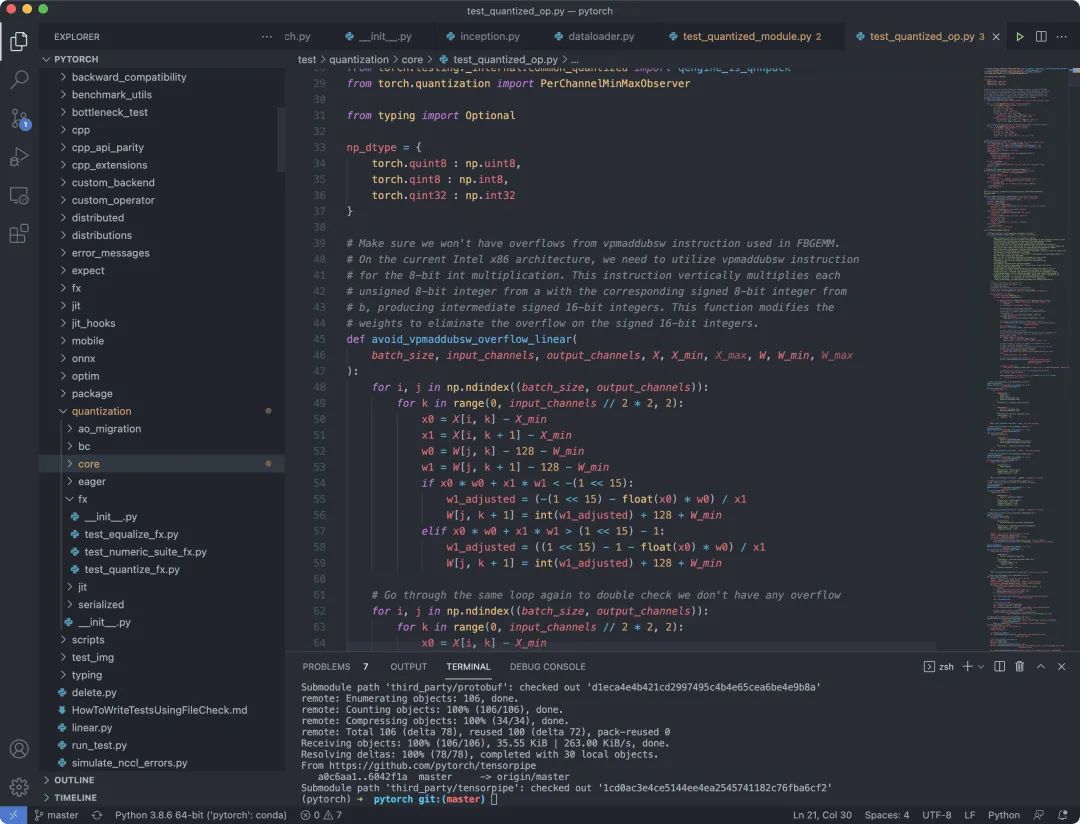Synchronize changes status bar icon

(x=97, y=815)
